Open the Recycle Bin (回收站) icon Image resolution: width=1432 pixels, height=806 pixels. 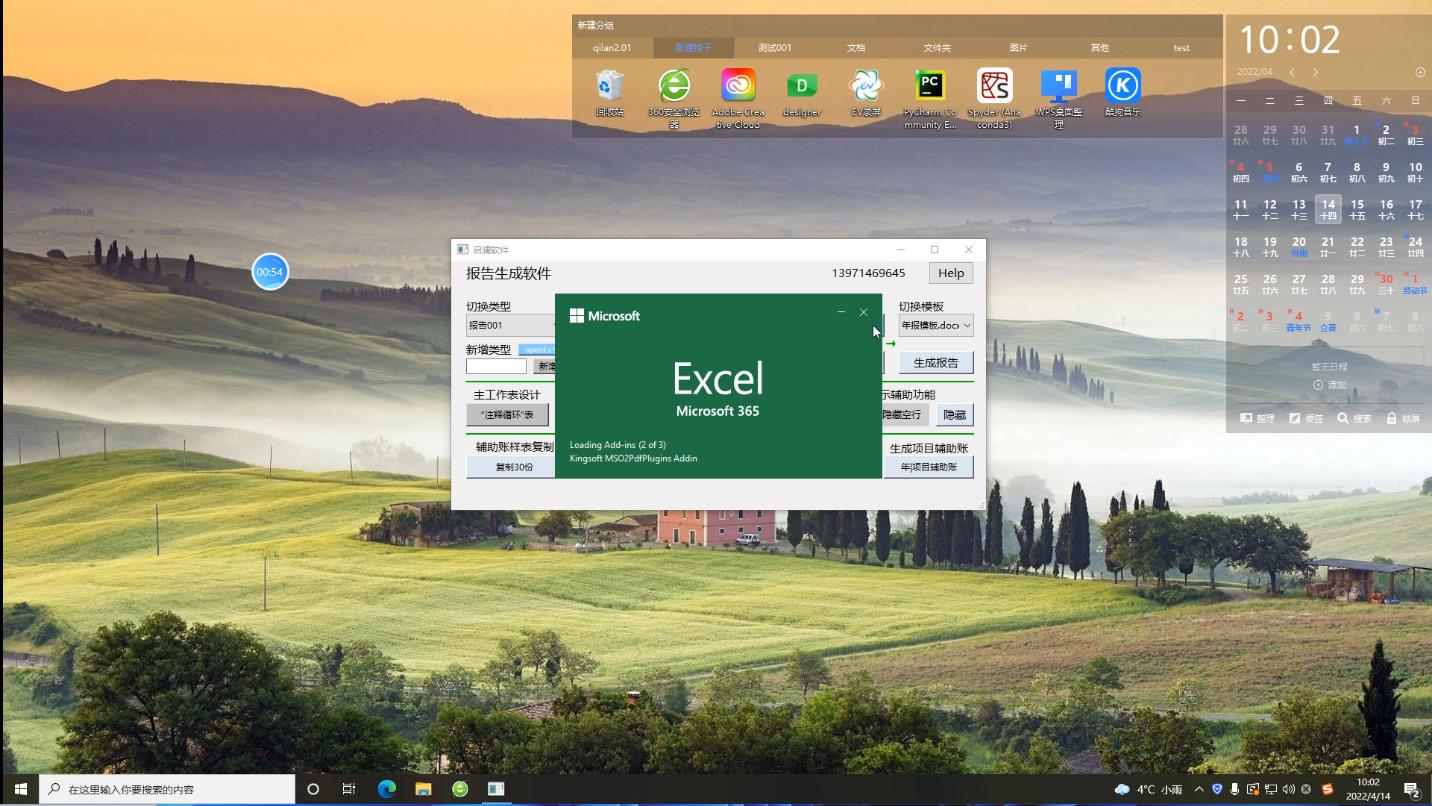pos(610,87)
